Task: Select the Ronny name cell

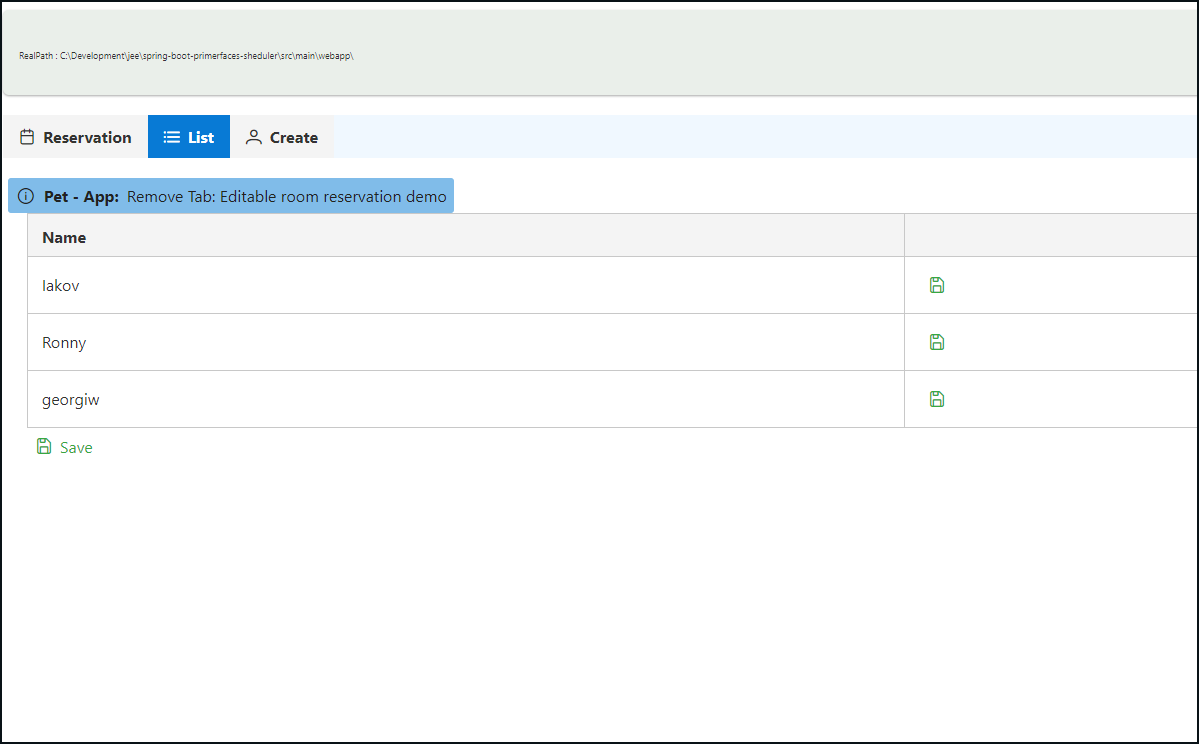Action: pyautogui.click(x=466, y=342)
